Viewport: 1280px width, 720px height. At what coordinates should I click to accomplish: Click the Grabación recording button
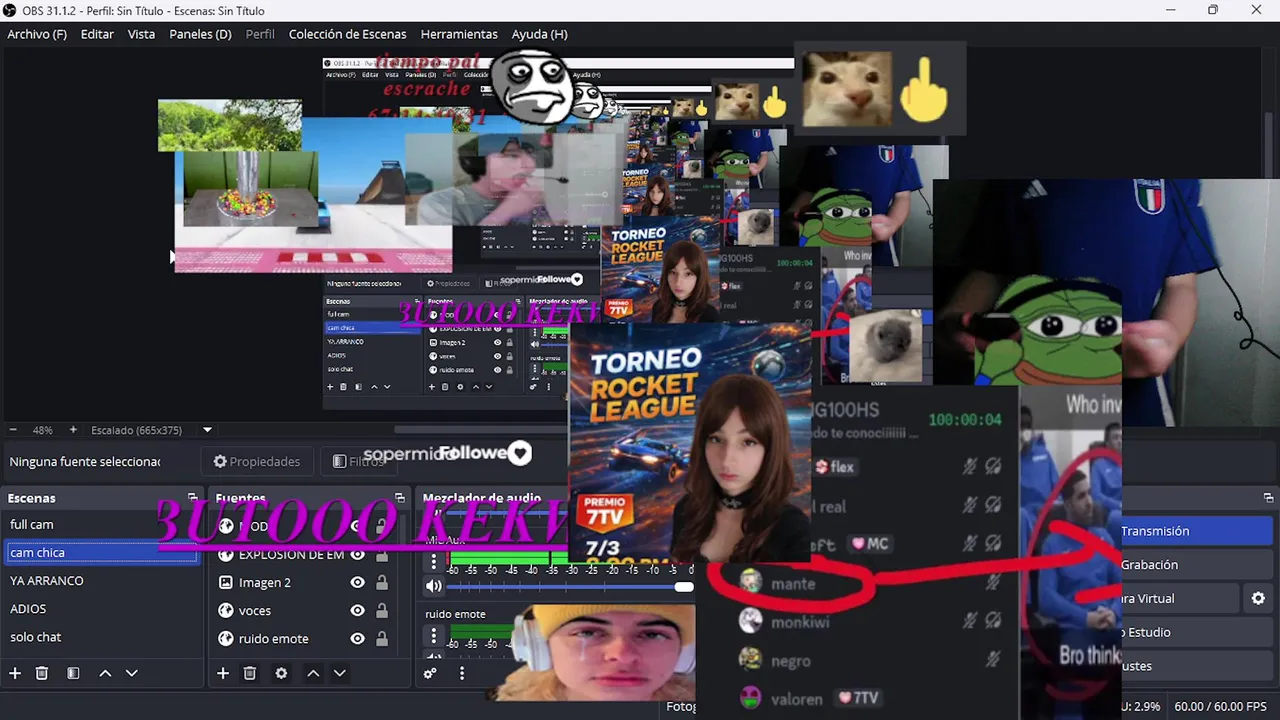pyautogui.click(x=1196, y=565)
